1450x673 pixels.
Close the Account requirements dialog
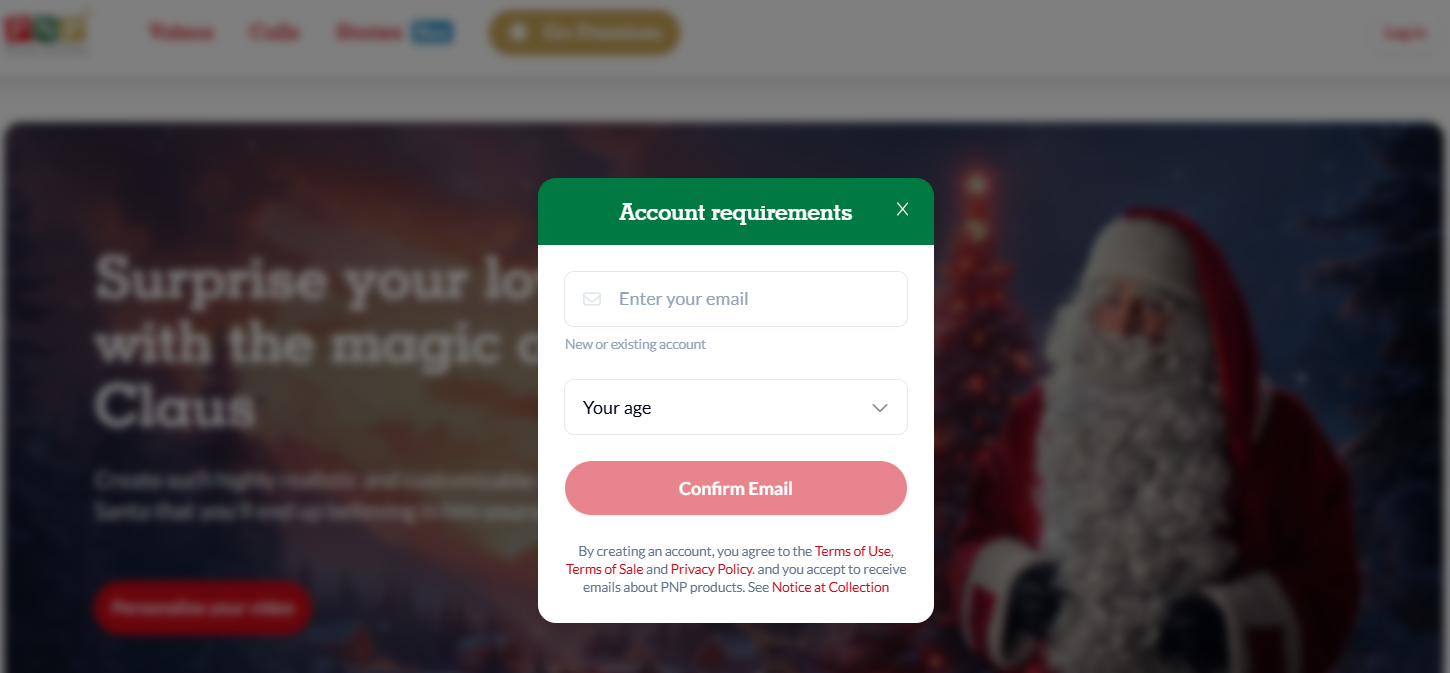[902, 209]
